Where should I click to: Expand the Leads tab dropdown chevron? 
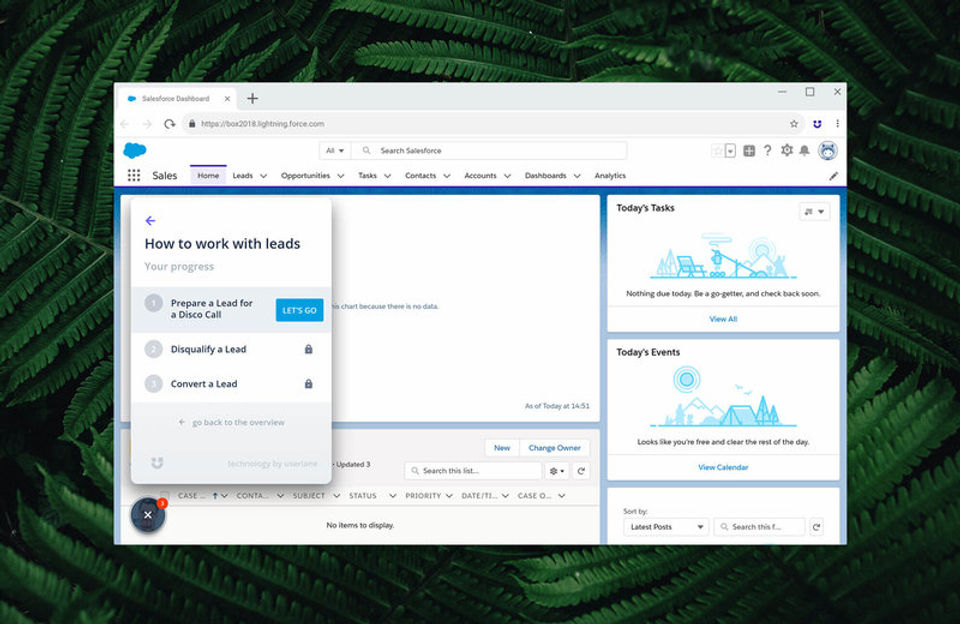pyautogui.click(x=263, y=176)
